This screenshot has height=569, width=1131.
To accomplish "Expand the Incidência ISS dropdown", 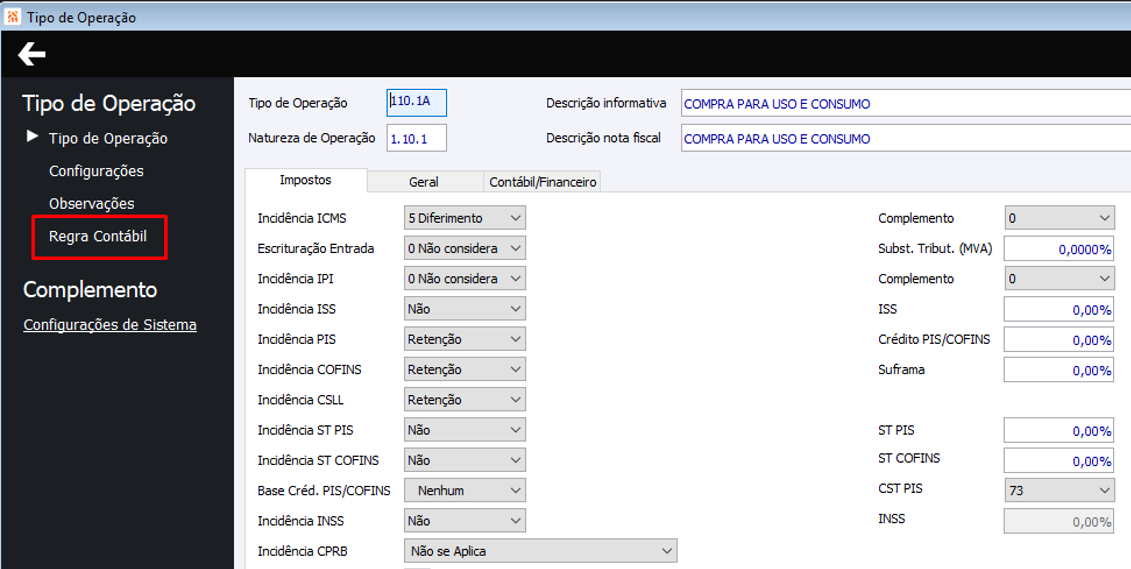I will tap(465, 309).
